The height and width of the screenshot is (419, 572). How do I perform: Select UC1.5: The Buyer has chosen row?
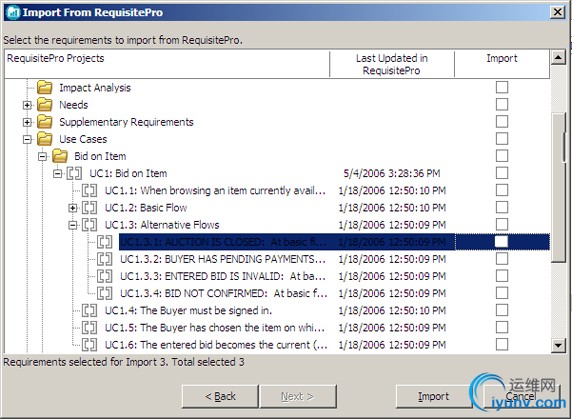(x=214, y=328)
